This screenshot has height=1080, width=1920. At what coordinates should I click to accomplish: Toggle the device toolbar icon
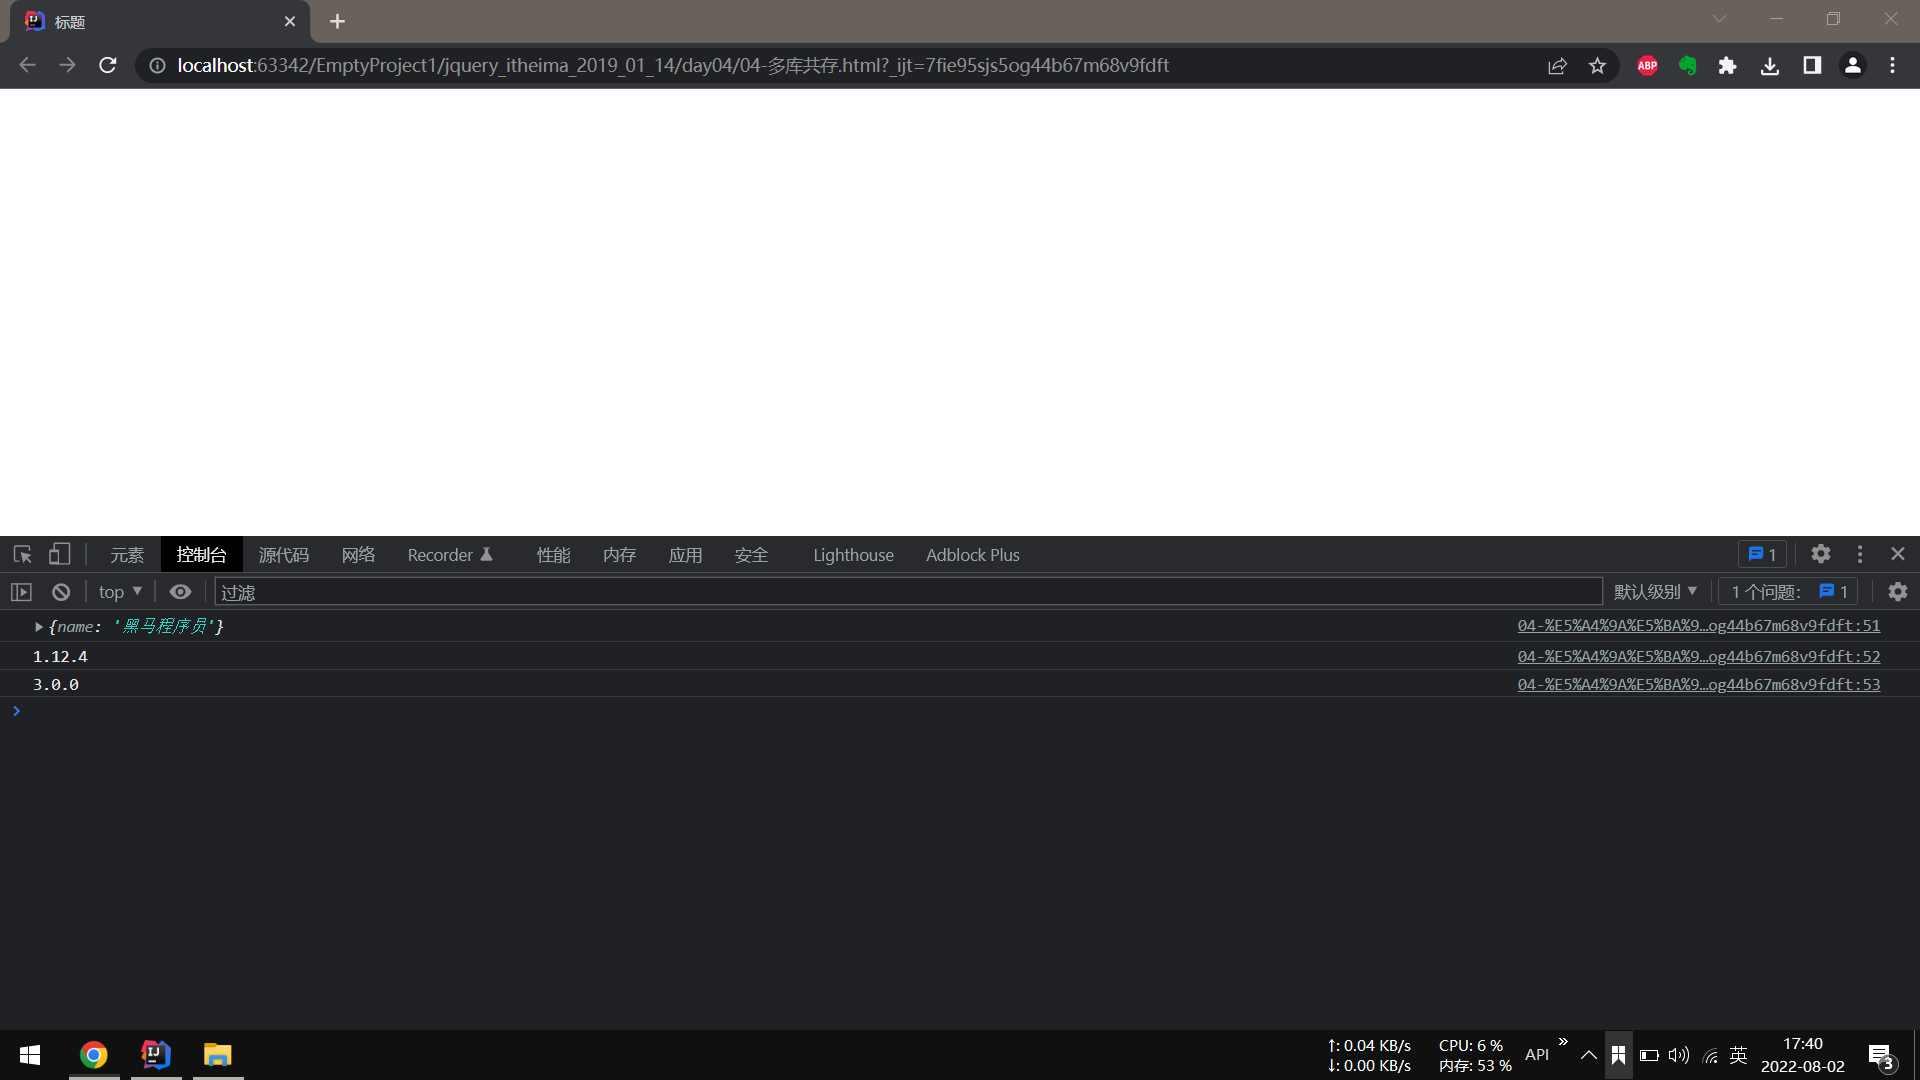60,554
